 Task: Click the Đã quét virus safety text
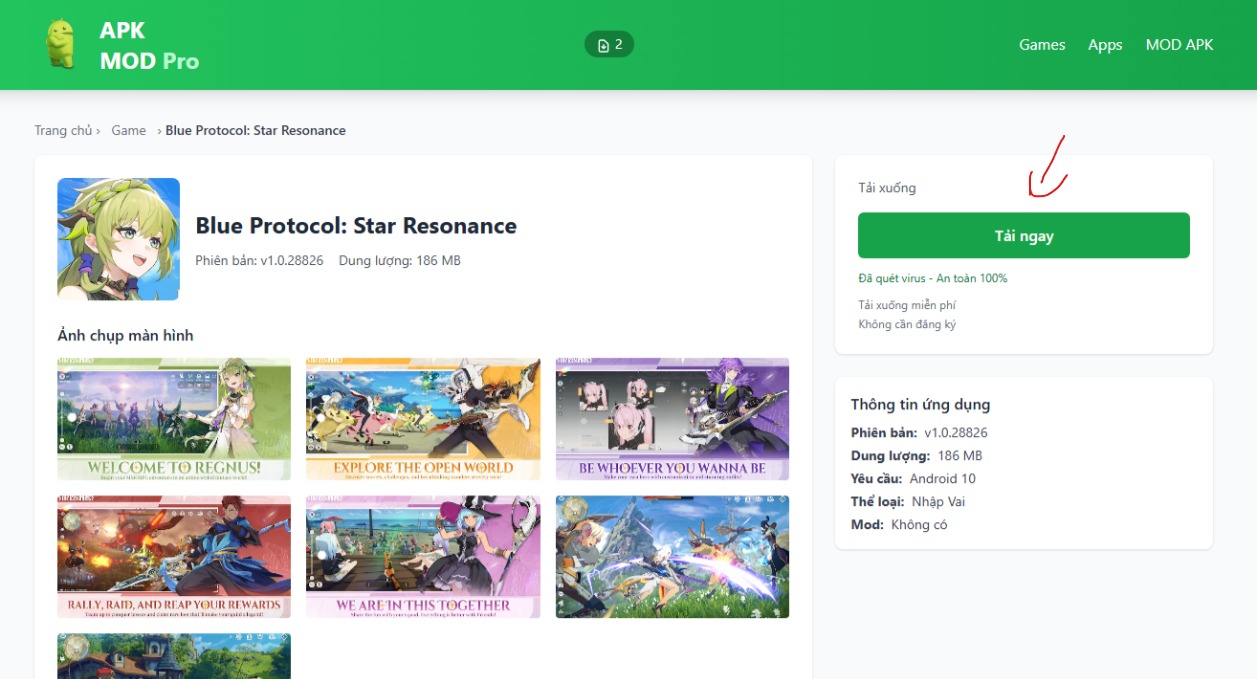pos(932,278)
